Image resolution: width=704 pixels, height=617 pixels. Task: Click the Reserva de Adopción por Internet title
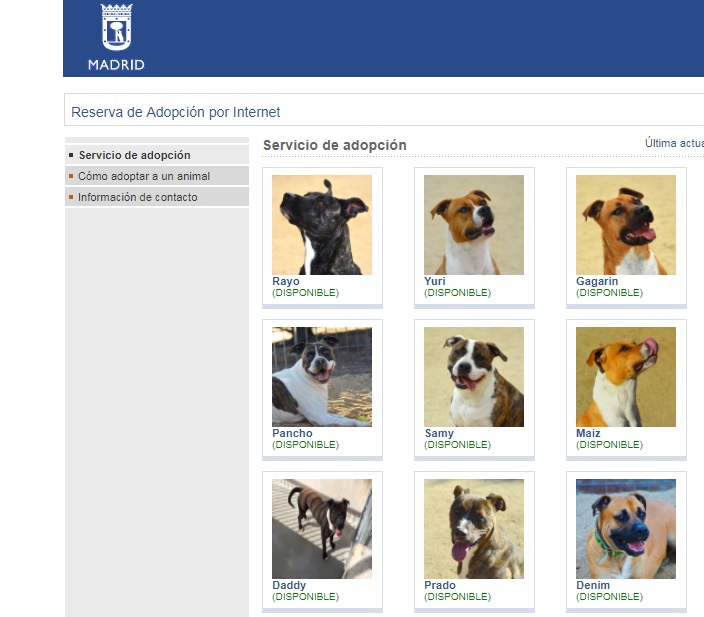[176, 112]
